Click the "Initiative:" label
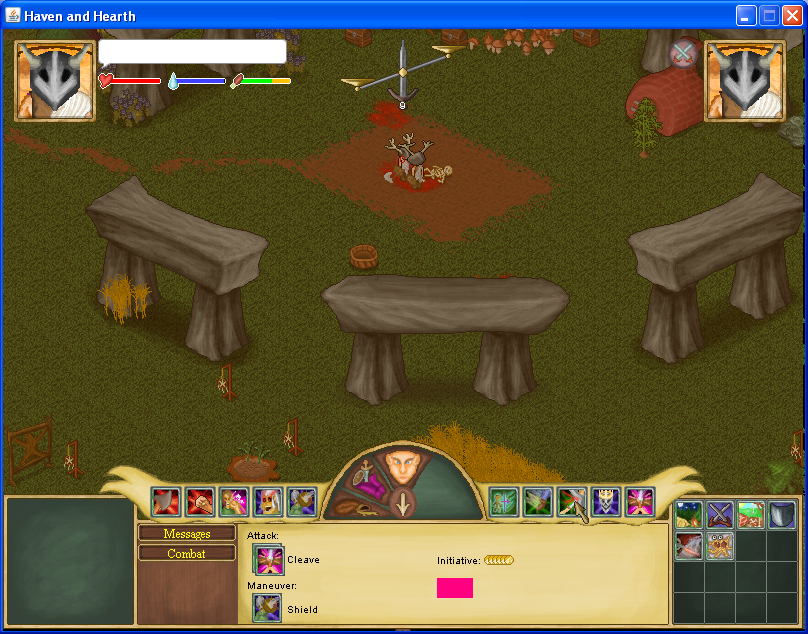This screenshot has width=808, height=634. point(459,560)
